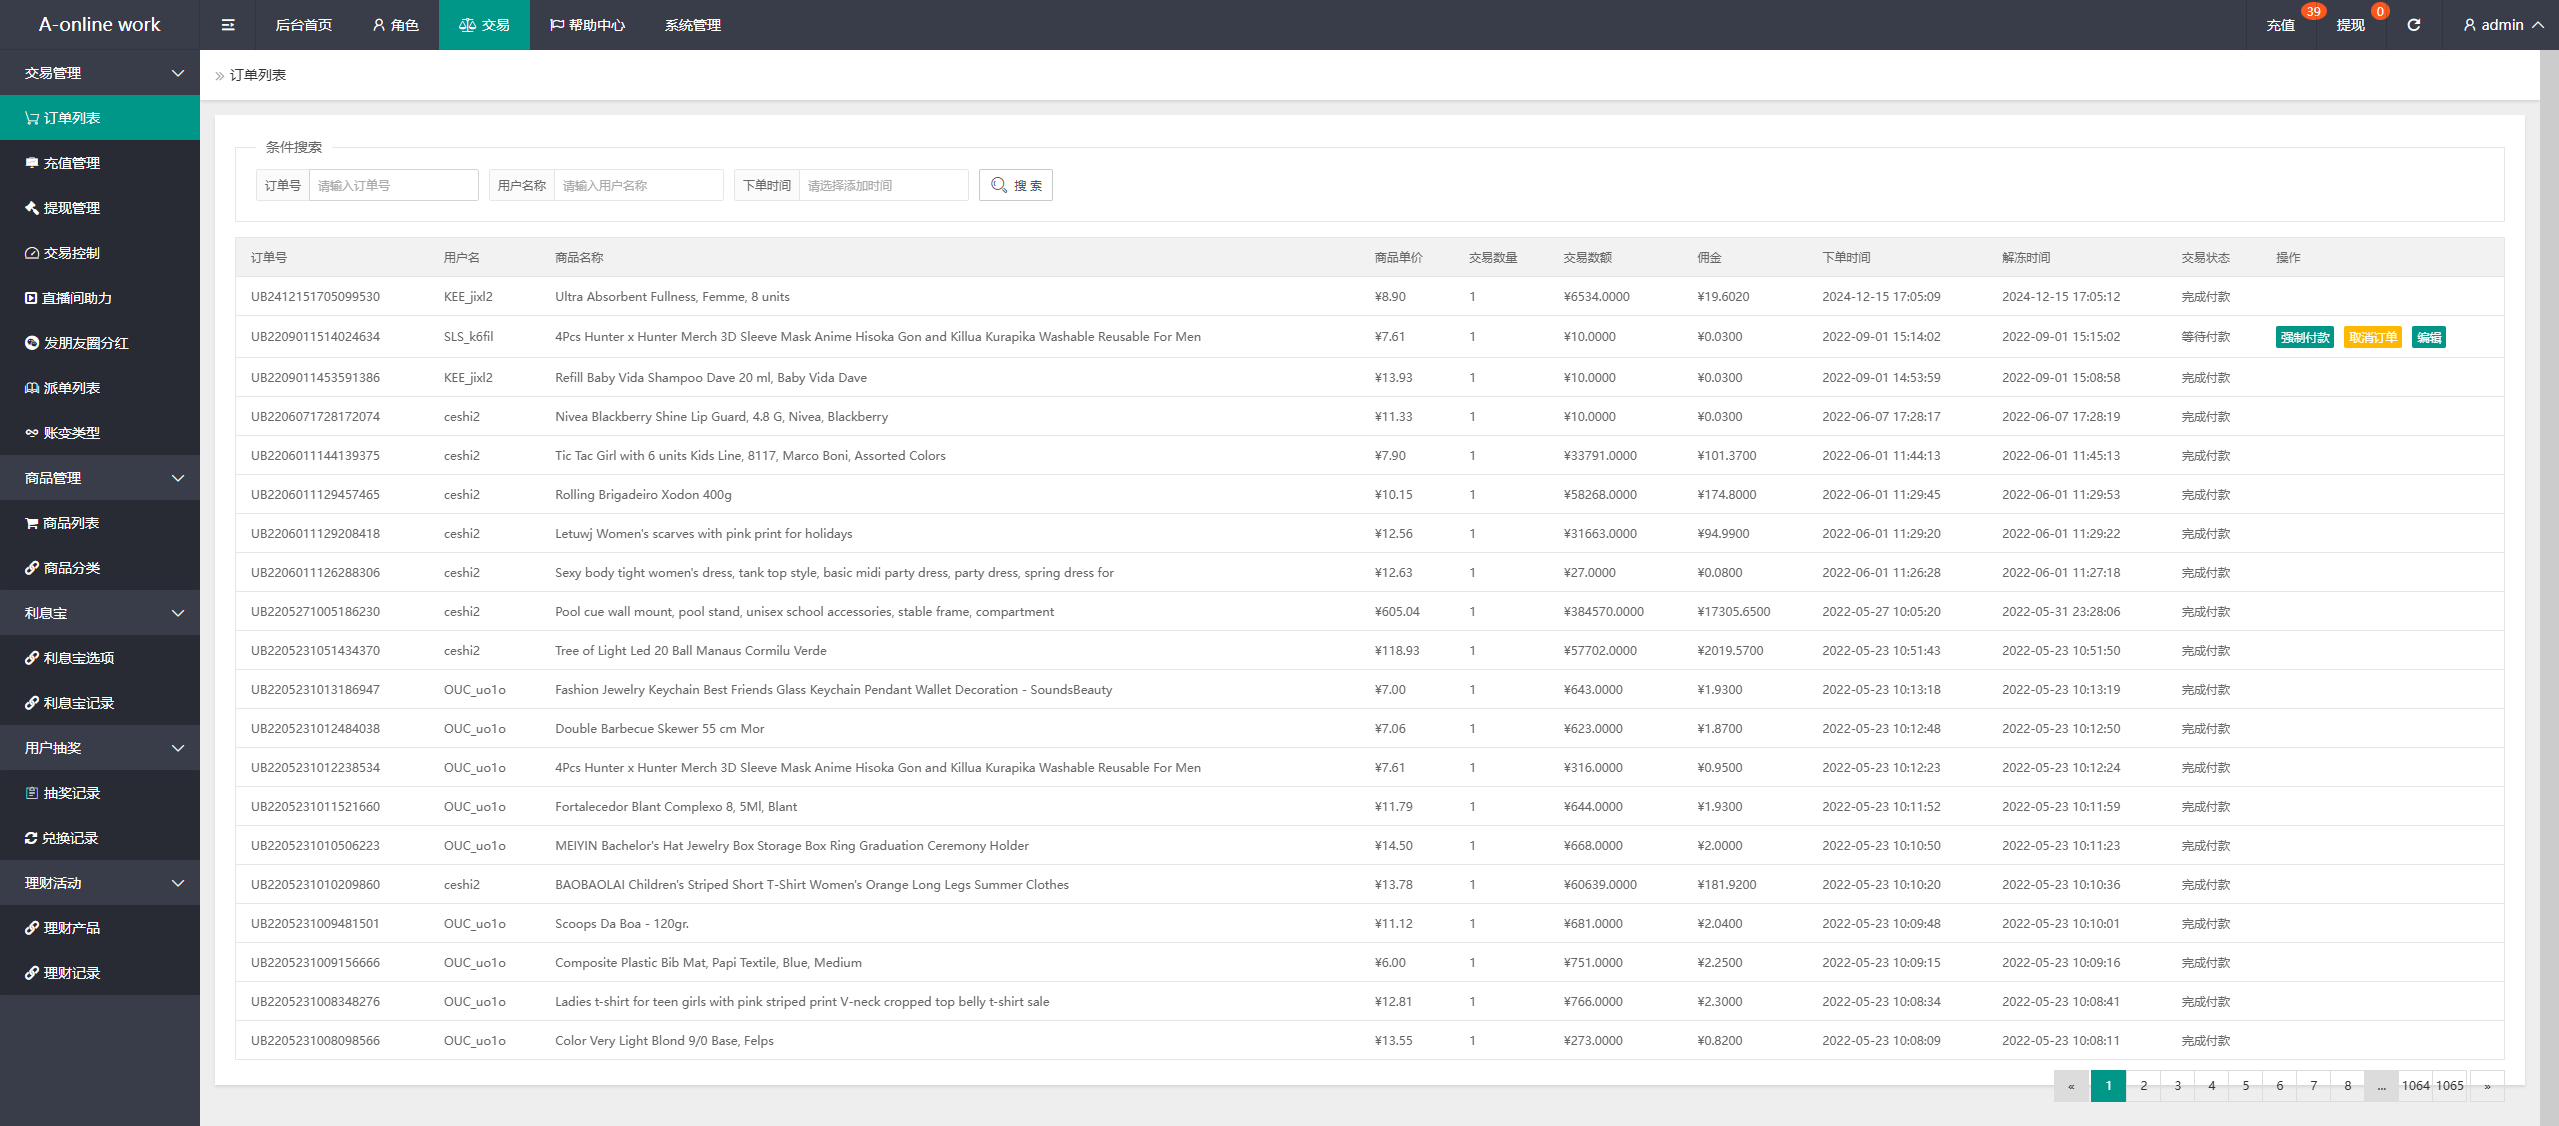Viewport: 2559px width, 1126px height.
Task: Switch to the 系统管理 top tab
Action: 692,25
